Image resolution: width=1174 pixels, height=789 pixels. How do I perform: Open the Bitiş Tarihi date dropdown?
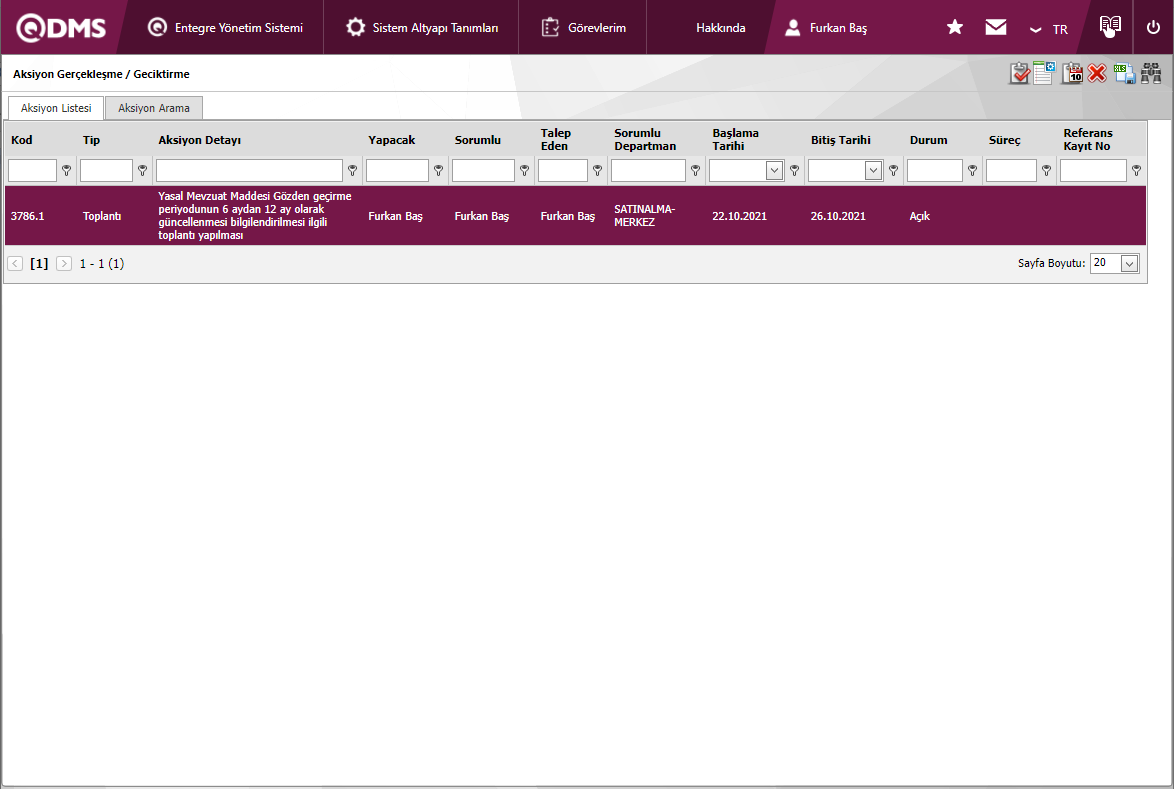[873, 171]
